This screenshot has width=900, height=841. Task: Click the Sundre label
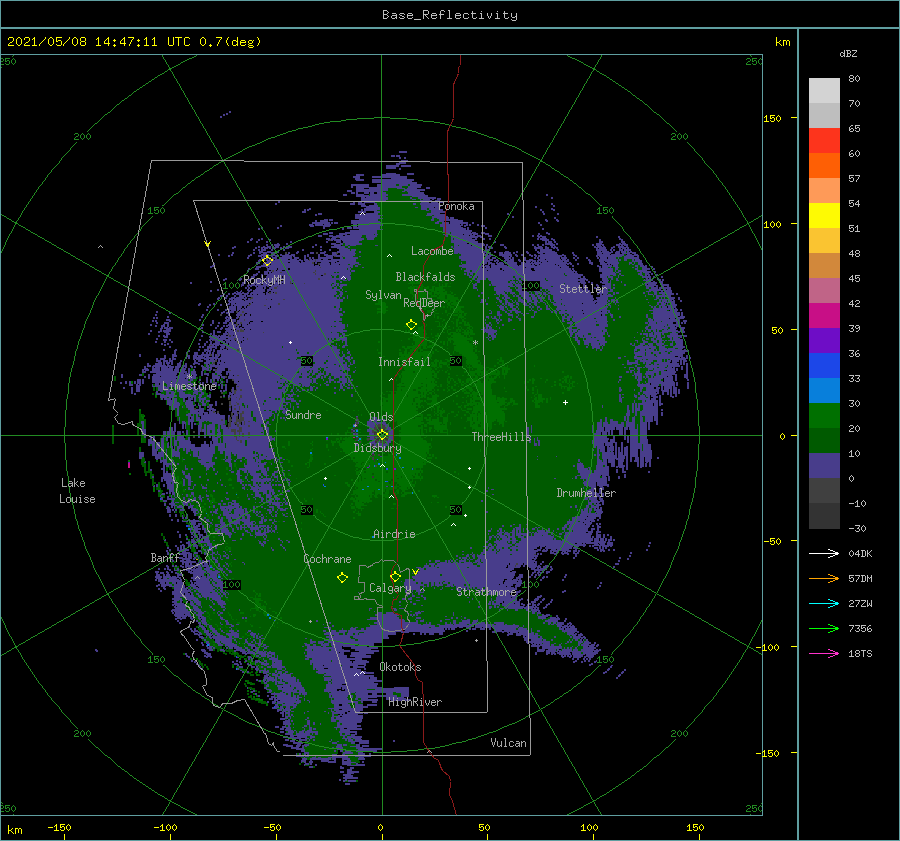[303, 415]
